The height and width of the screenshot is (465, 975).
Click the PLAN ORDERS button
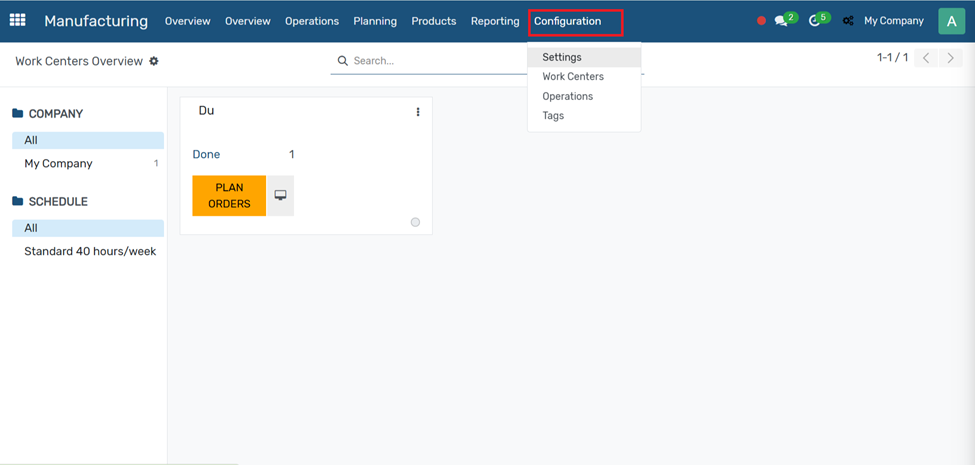(x=229, y=196)
